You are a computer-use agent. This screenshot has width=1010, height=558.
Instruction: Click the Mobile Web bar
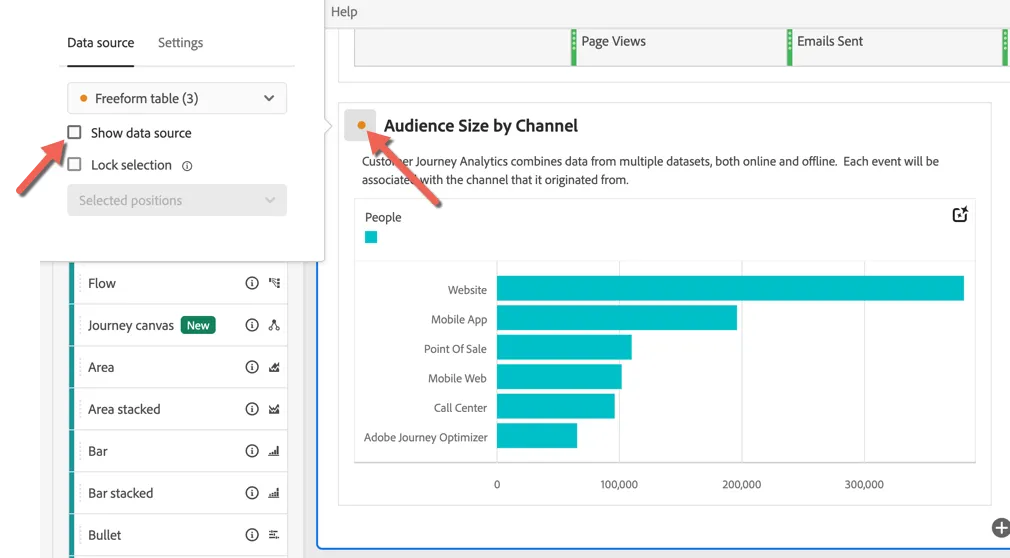[559, 377]
